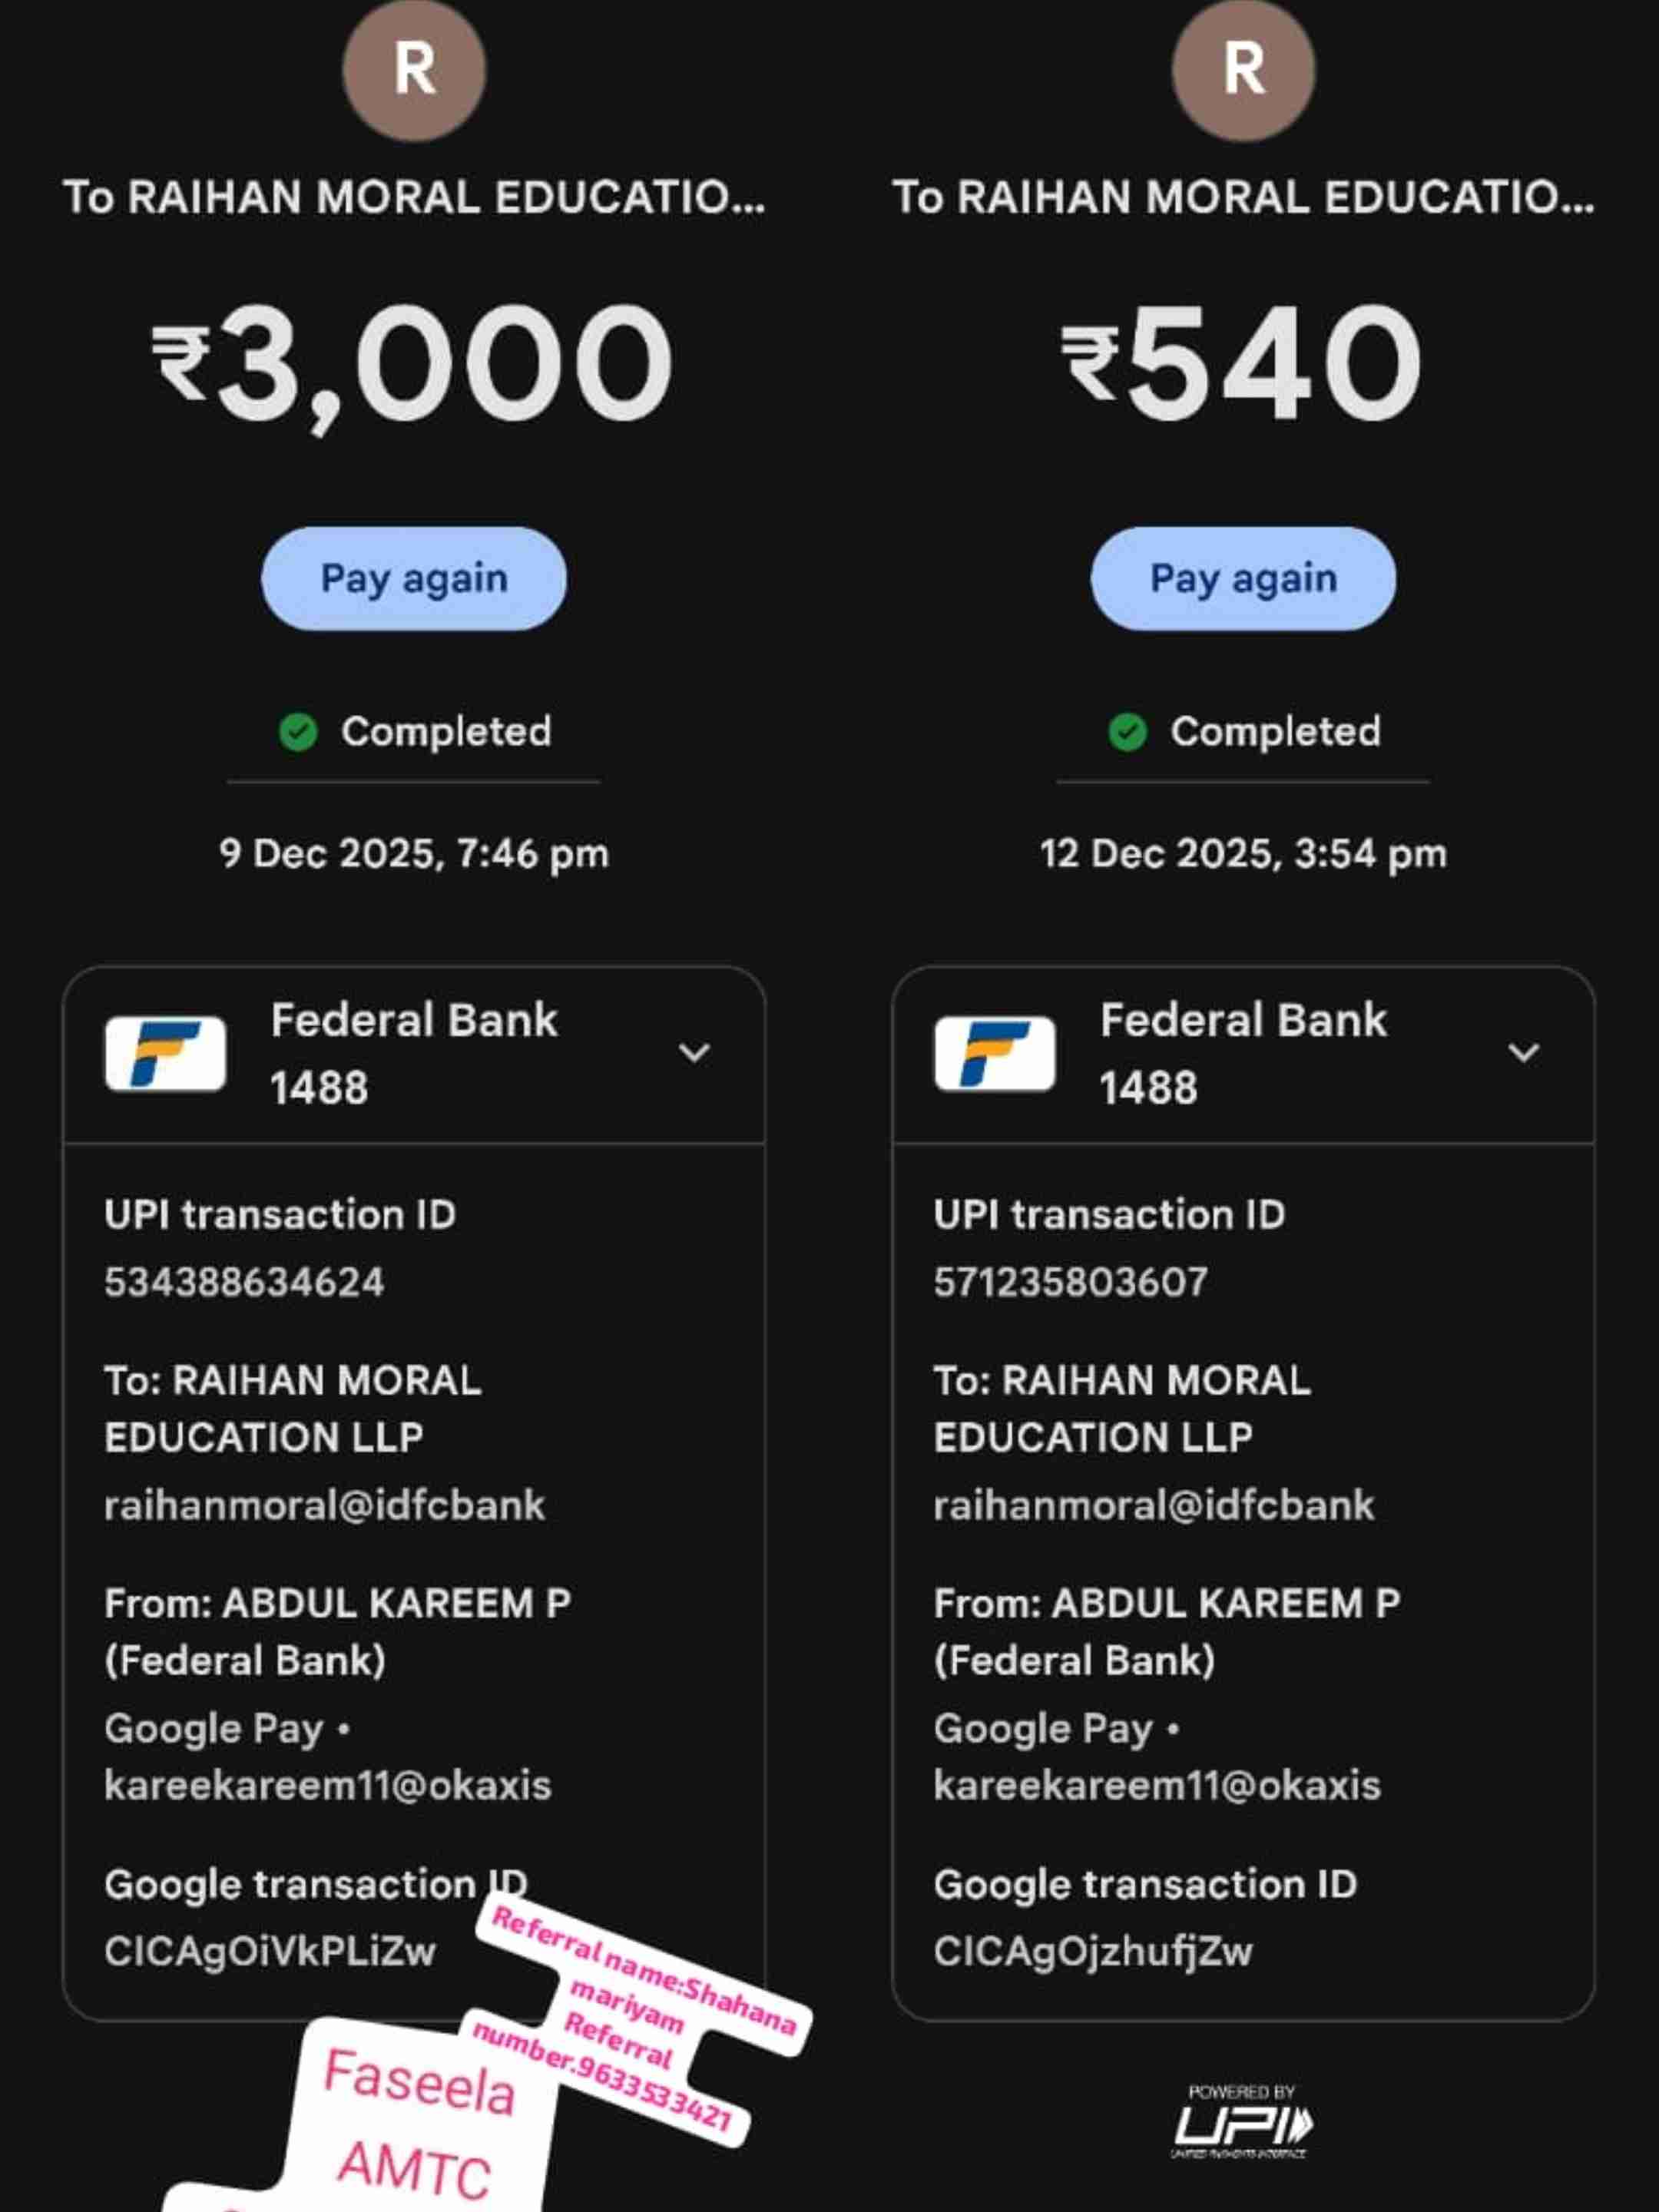This screenshot has width=1659, height=2212.
Task: Tap the R avatar on the ₹3,000 payment
Action: [x=414, y=68]
